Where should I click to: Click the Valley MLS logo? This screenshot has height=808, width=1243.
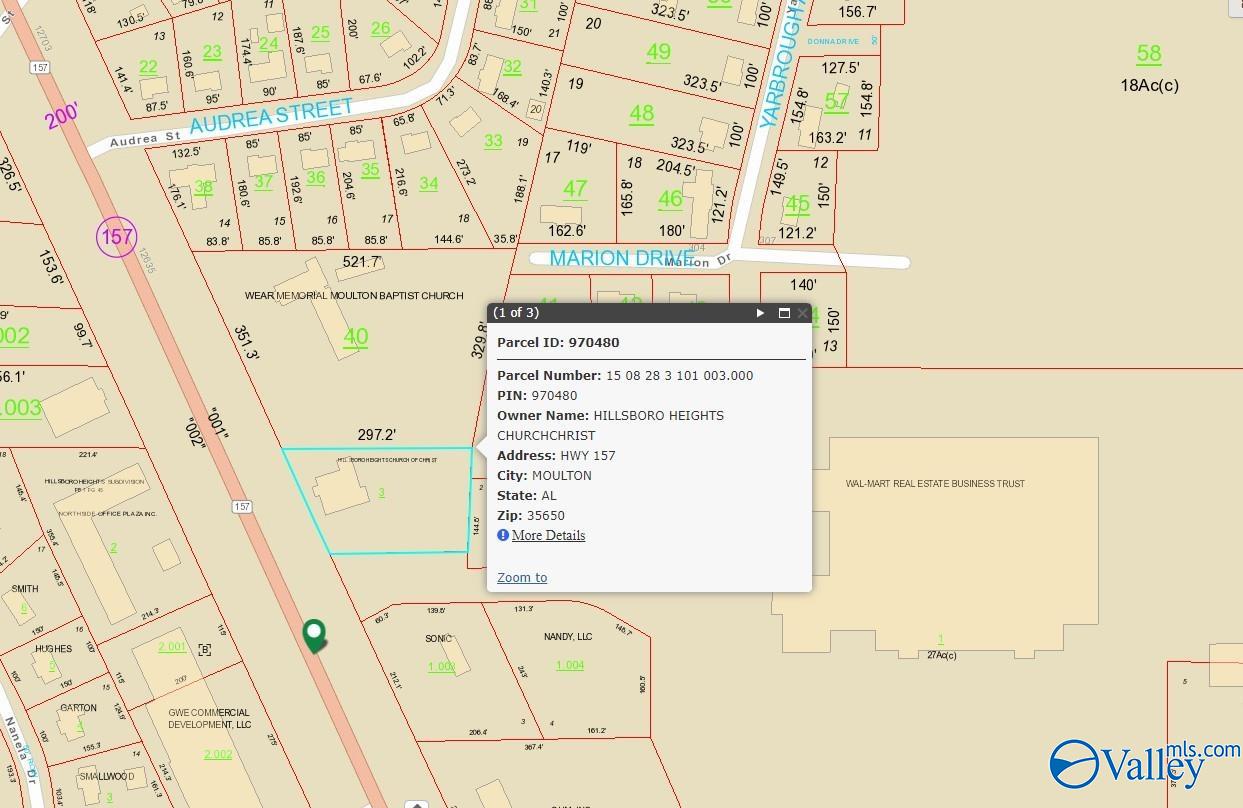(1143, 766)
